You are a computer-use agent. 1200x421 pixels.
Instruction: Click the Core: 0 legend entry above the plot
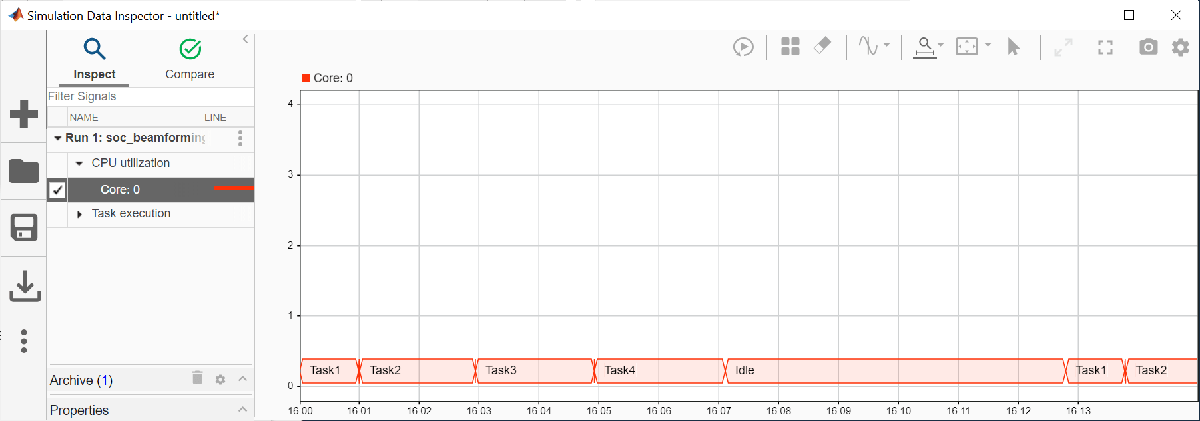(327, 77)
